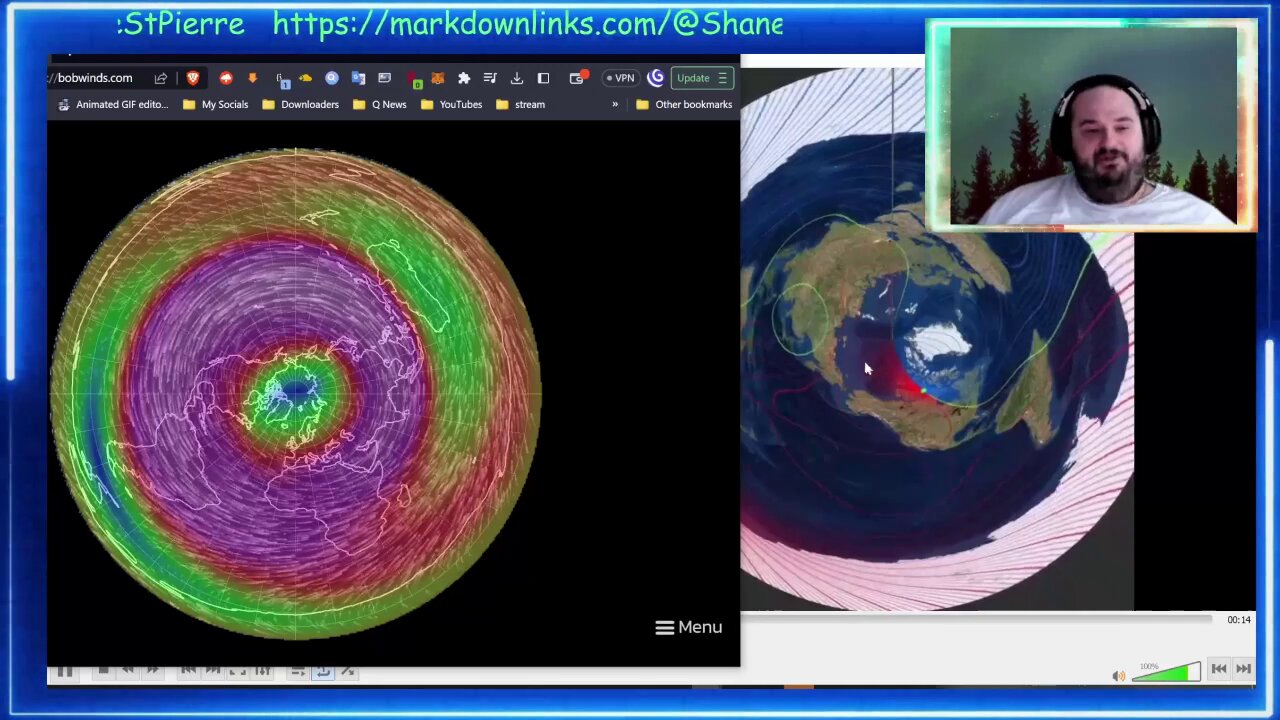The image size is (1280, 720).
Task: Open the YouTubes bookmark folder
Action: point(451,104)
